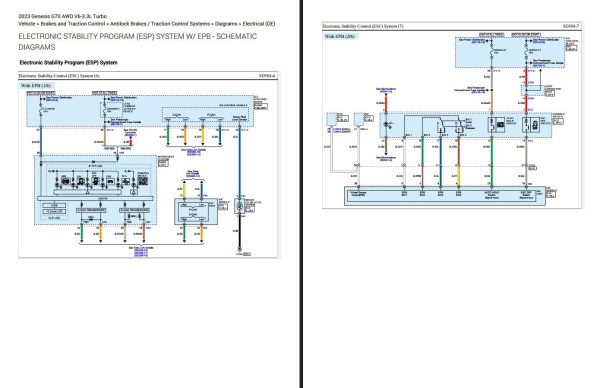The height and width of the screenshot is (388, 600).
Task: Click the brake fluid level sensor symbol in diagram 6
Action: click(x=240, y=207)
